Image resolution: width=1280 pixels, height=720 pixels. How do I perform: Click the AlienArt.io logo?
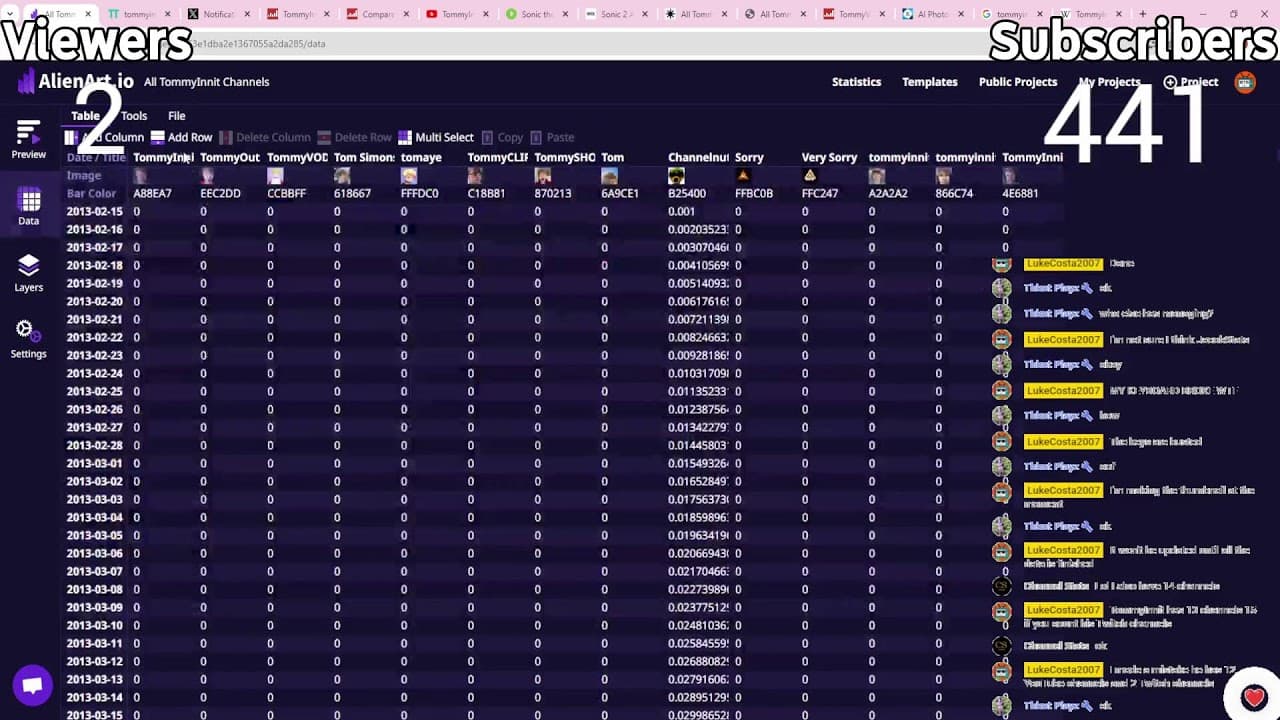(76, 82)
